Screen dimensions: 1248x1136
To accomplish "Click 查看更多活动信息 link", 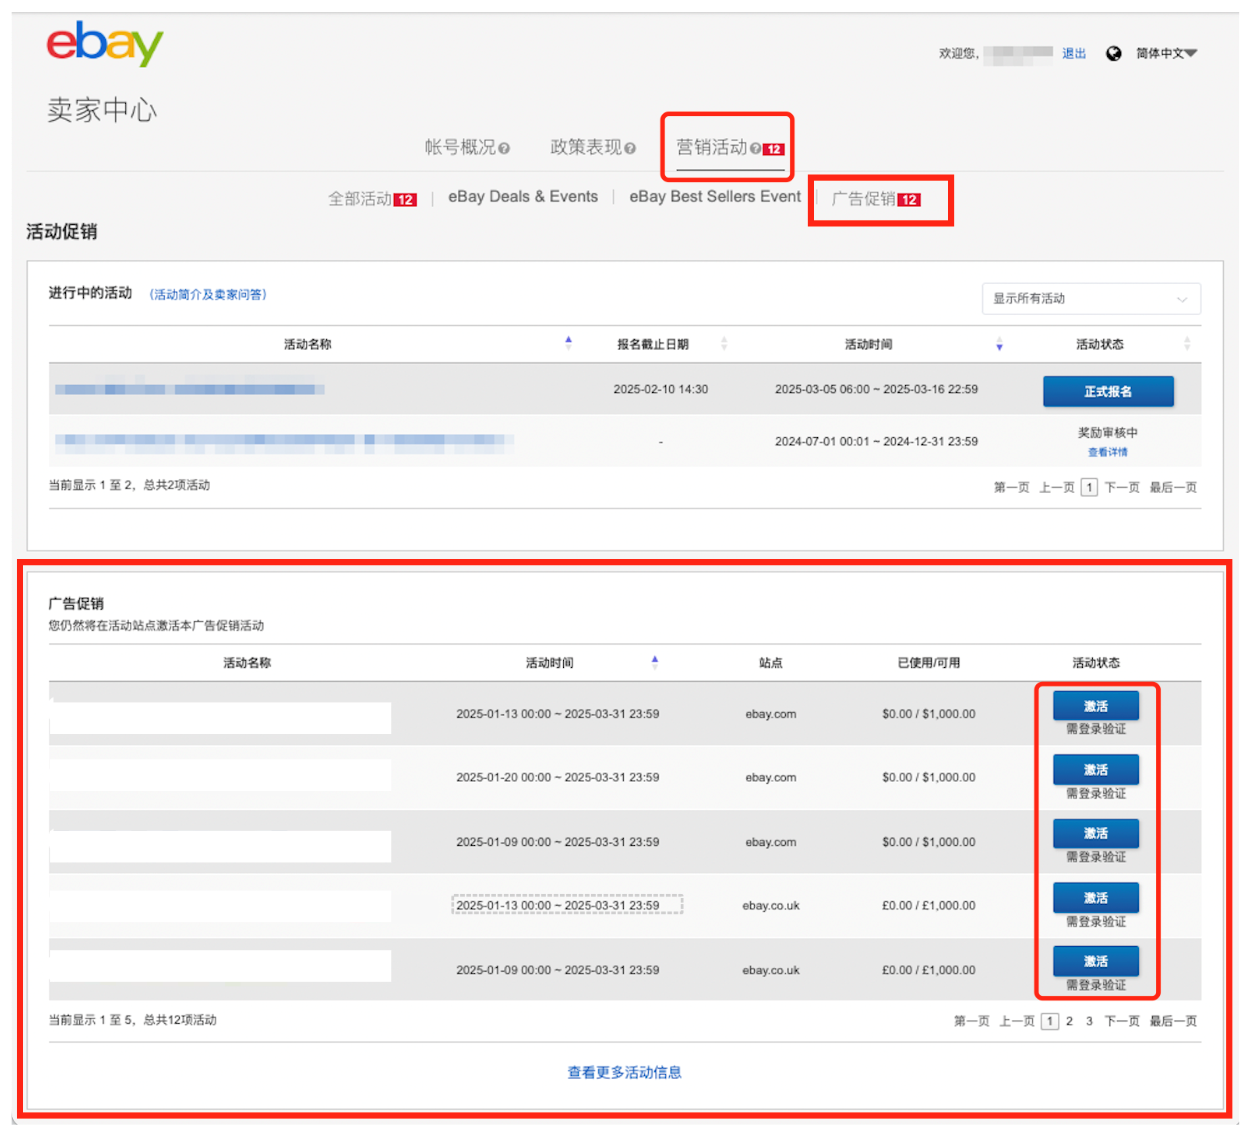I will click(624, 1072).
